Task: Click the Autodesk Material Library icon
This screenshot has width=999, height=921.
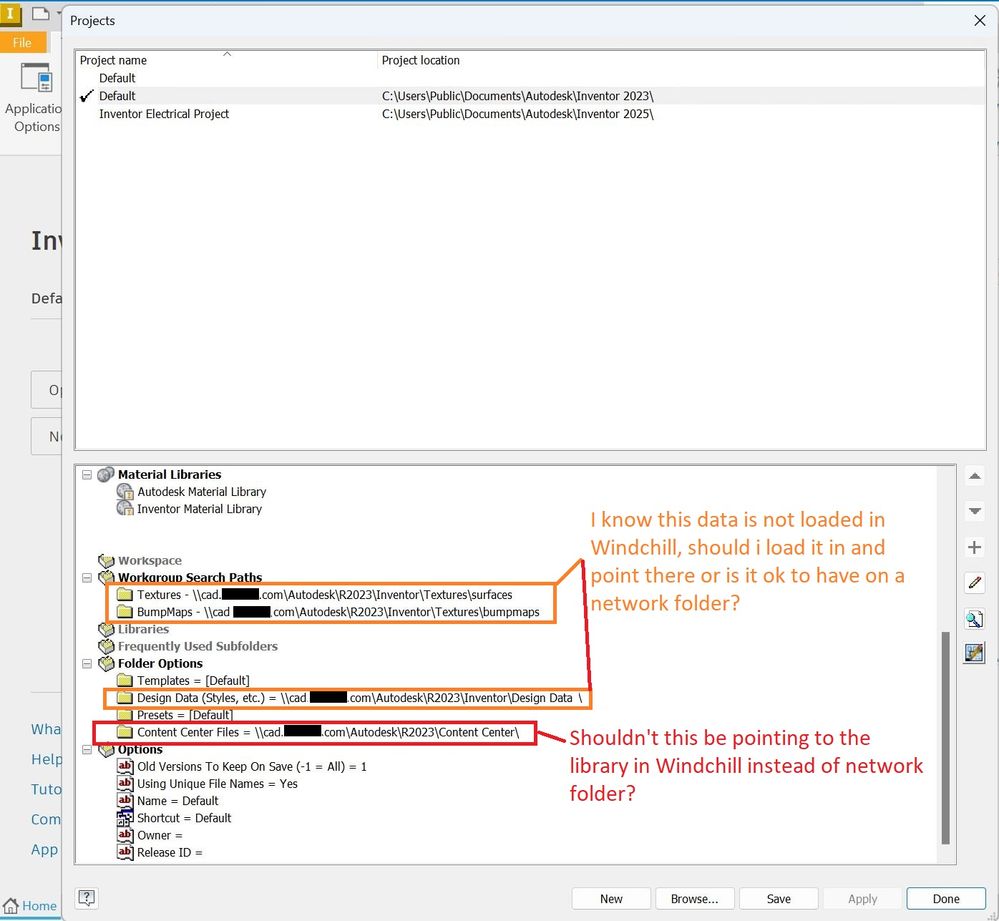Action: (125, 491)
